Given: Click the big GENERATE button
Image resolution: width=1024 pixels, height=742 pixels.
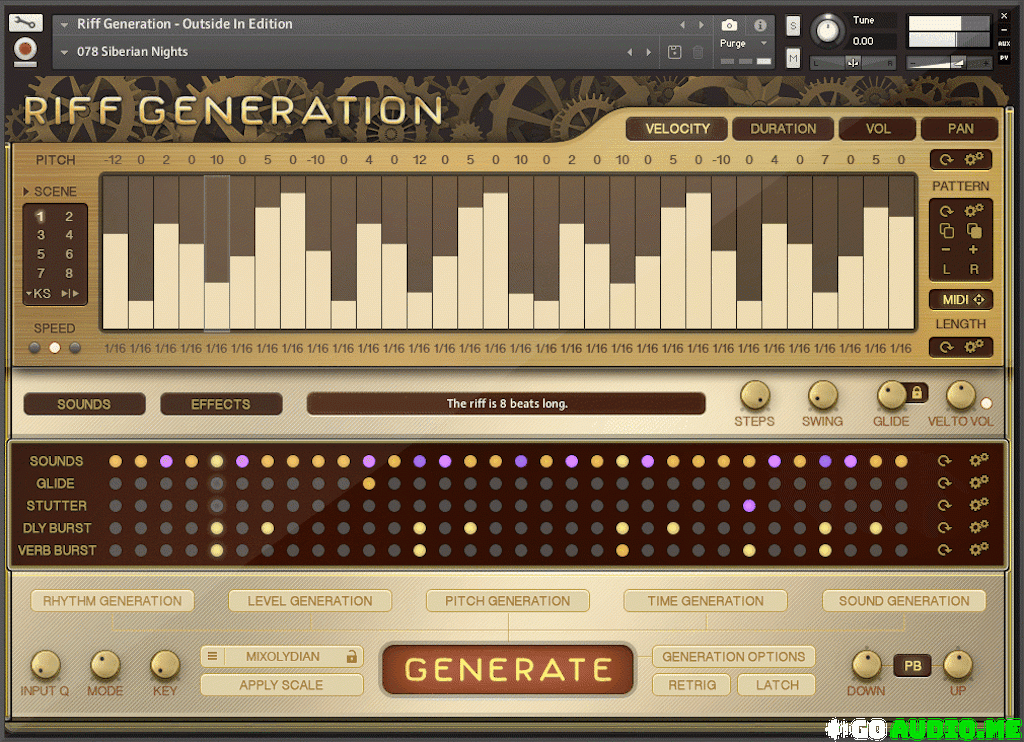Looking at the screenshot, I should [x=507, y=669].
